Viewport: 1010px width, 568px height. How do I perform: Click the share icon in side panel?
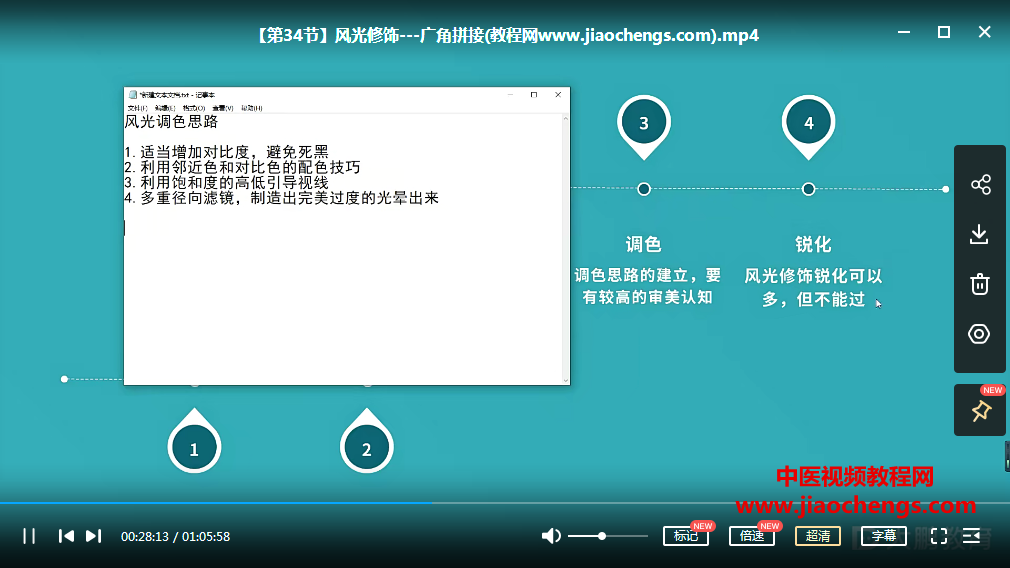(x=980, y=185)
